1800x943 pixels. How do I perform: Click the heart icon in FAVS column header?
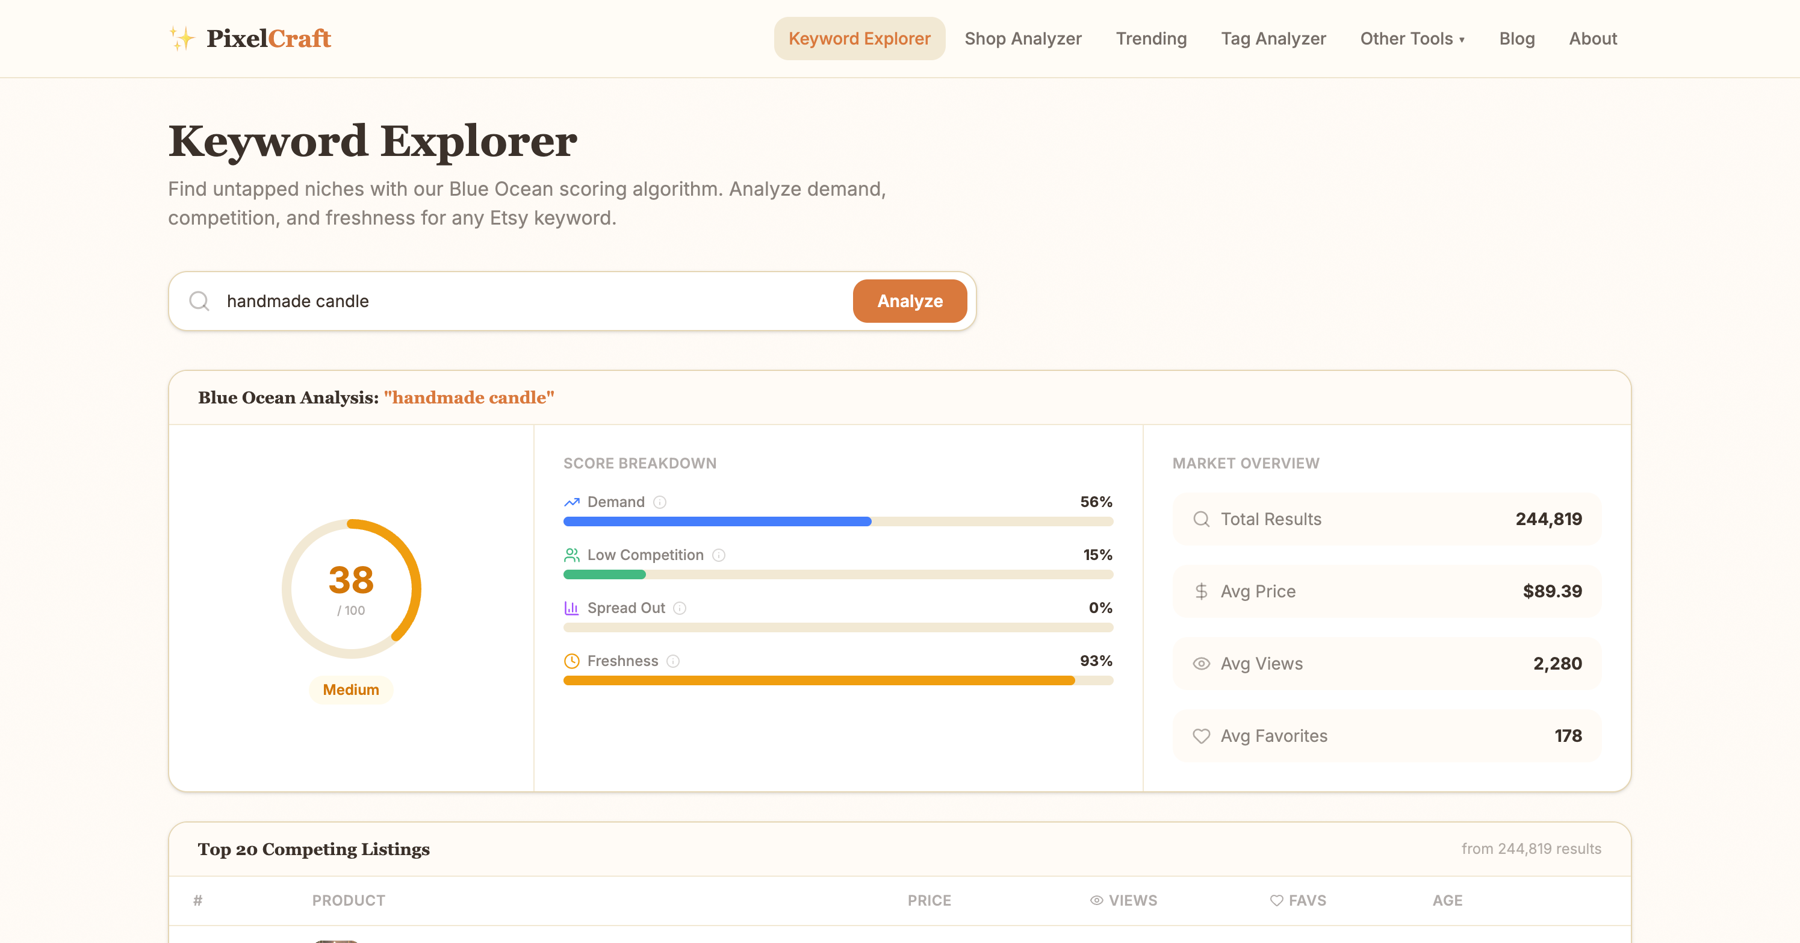1277,901
